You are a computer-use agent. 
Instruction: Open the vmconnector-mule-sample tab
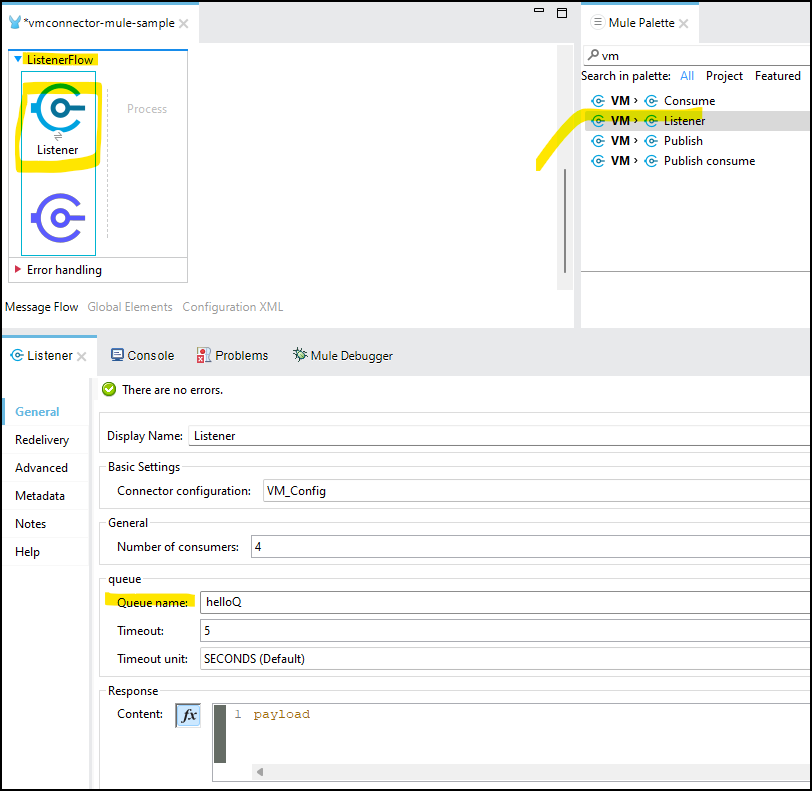100,23
